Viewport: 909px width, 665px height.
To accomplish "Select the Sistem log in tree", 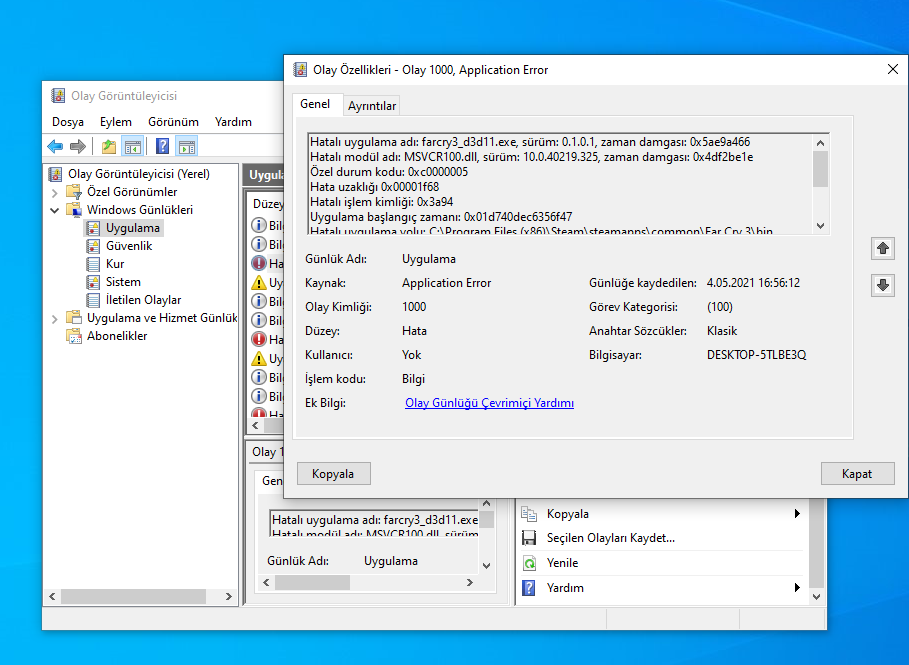I will tap(123, 282).
